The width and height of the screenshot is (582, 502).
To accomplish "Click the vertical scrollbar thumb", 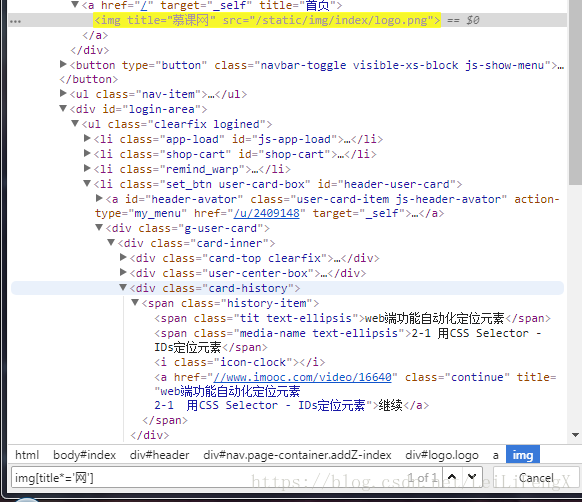I will coord(575,91).
